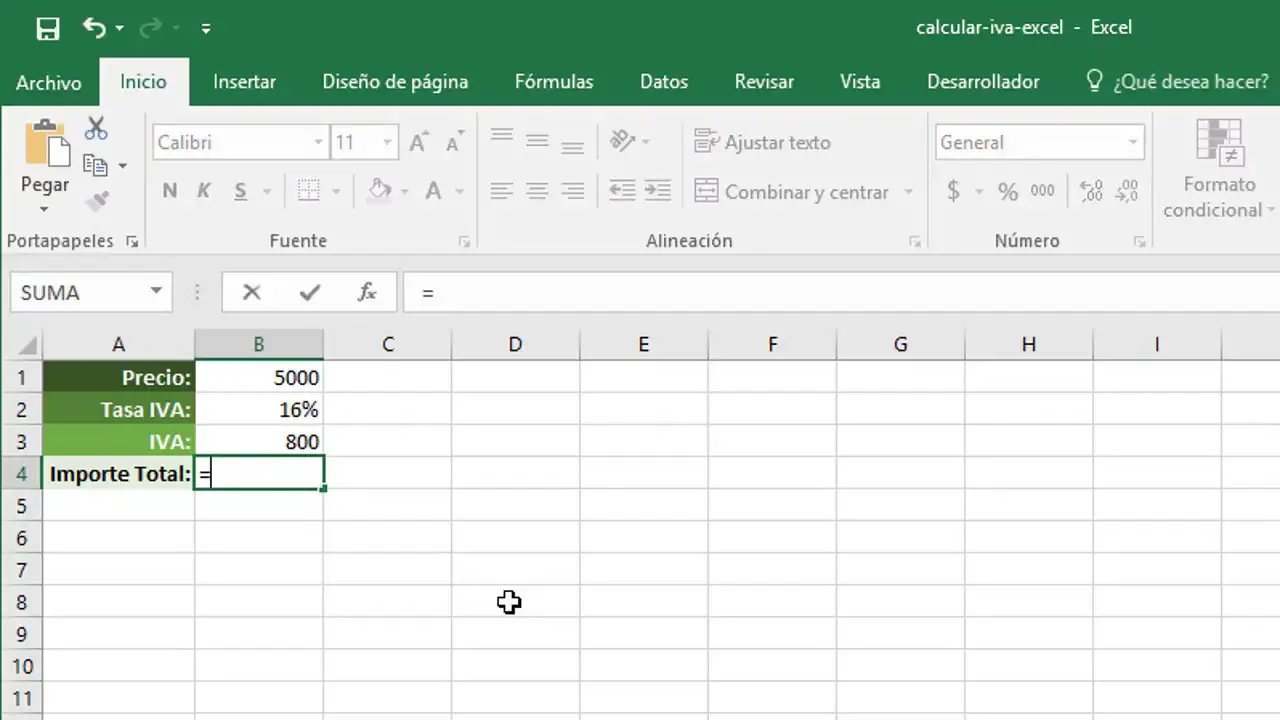Click the SUMA name box
This screenshot has width=1280, height=720.
[90, 292]
